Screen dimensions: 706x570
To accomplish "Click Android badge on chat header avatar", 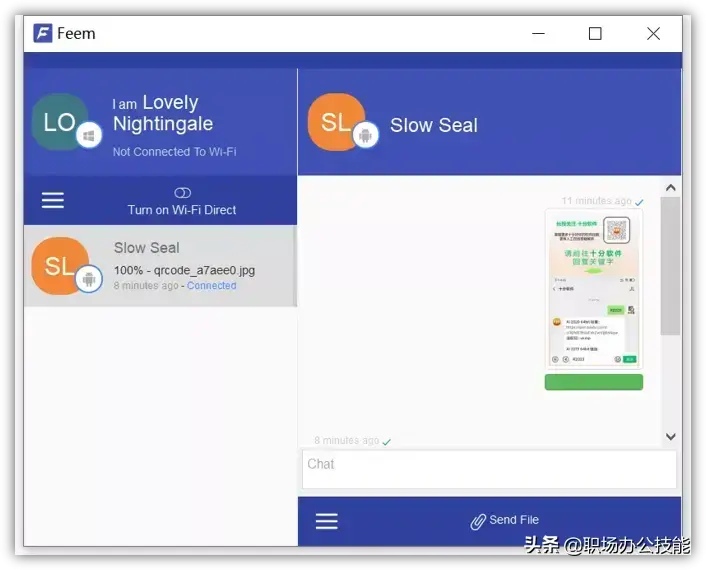I will [365, 135].
